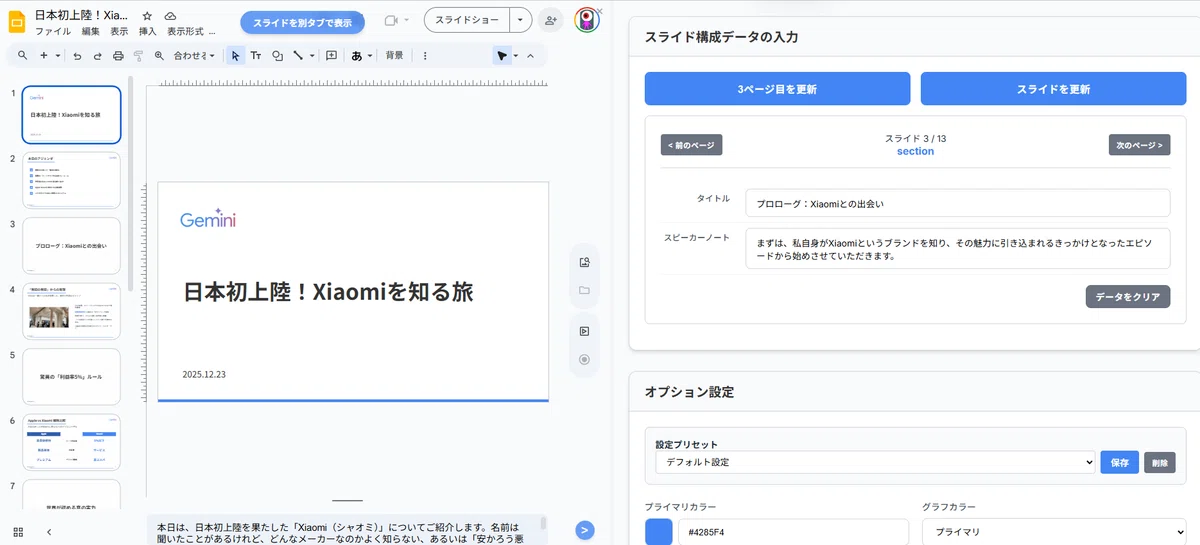Delete the preset with 削除 button
Viewport: 1200px width, 545px height.
click(x=1160, y=463)
